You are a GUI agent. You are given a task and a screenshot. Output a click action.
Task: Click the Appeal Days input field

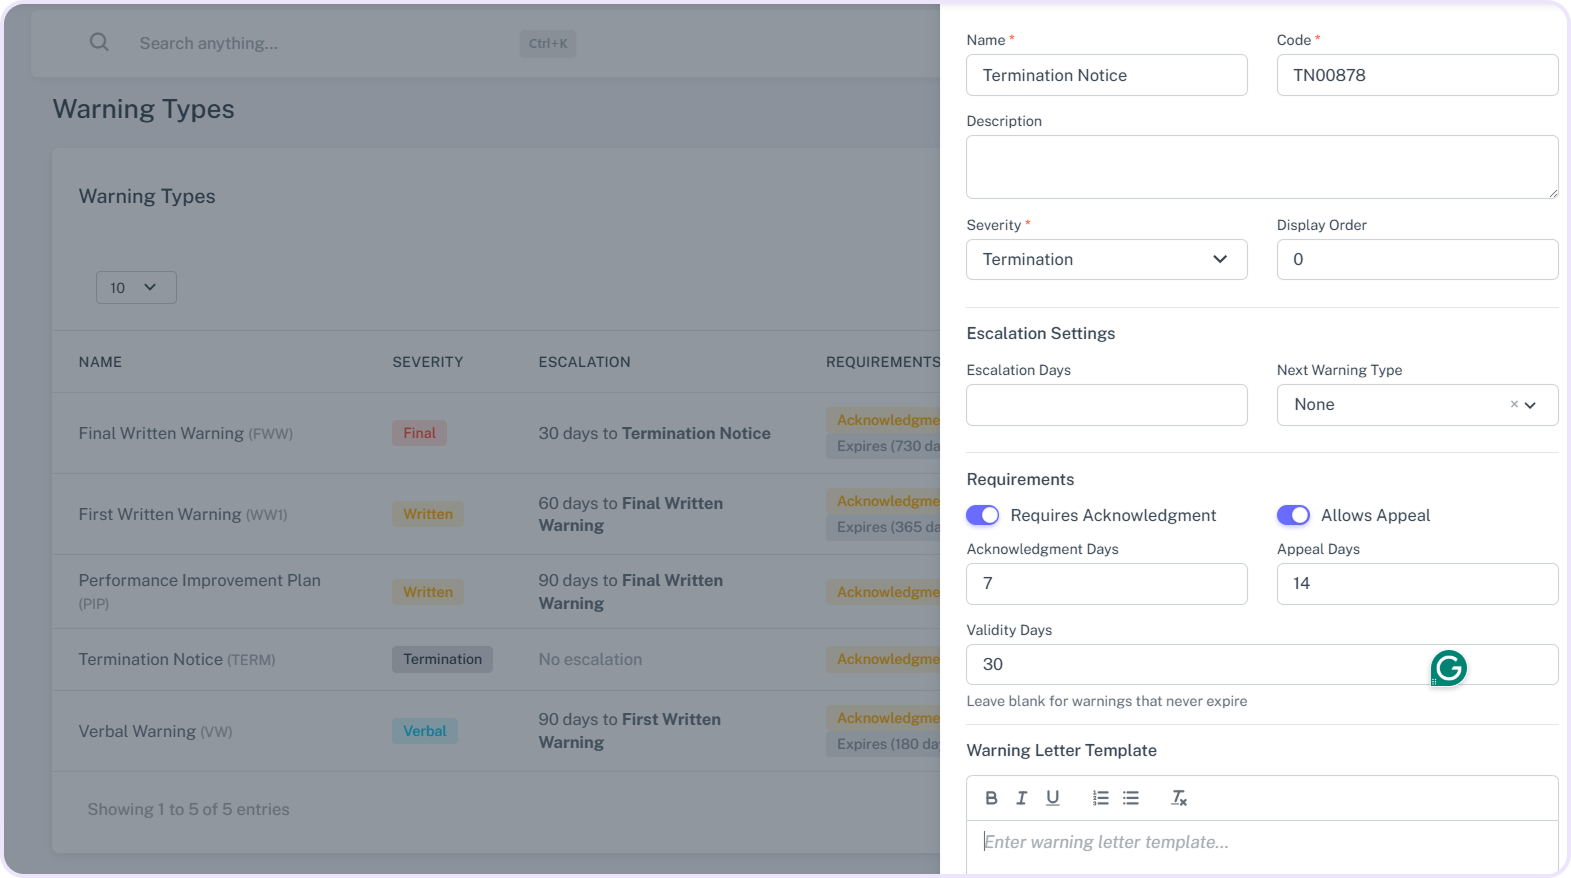click(1416, 584)
